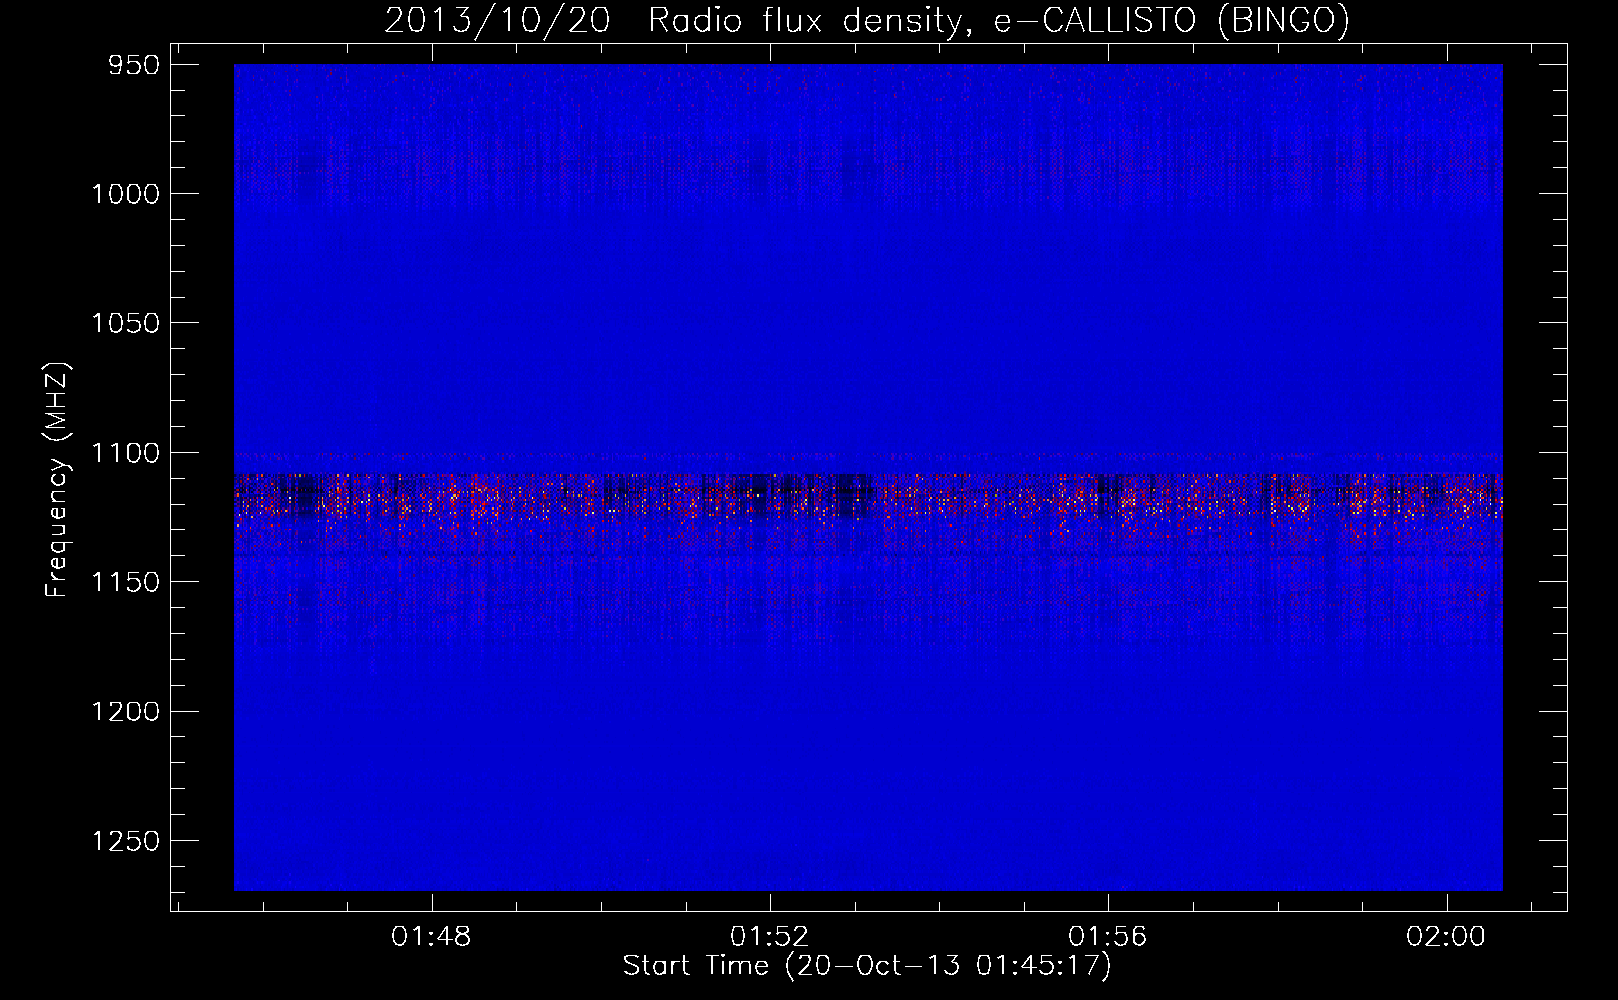Image resolution: width=1618 pixels, height=1000 pixels.
Task: Click the plot title '2013/10/20 Radio flux density'
Action: [867, 20]
